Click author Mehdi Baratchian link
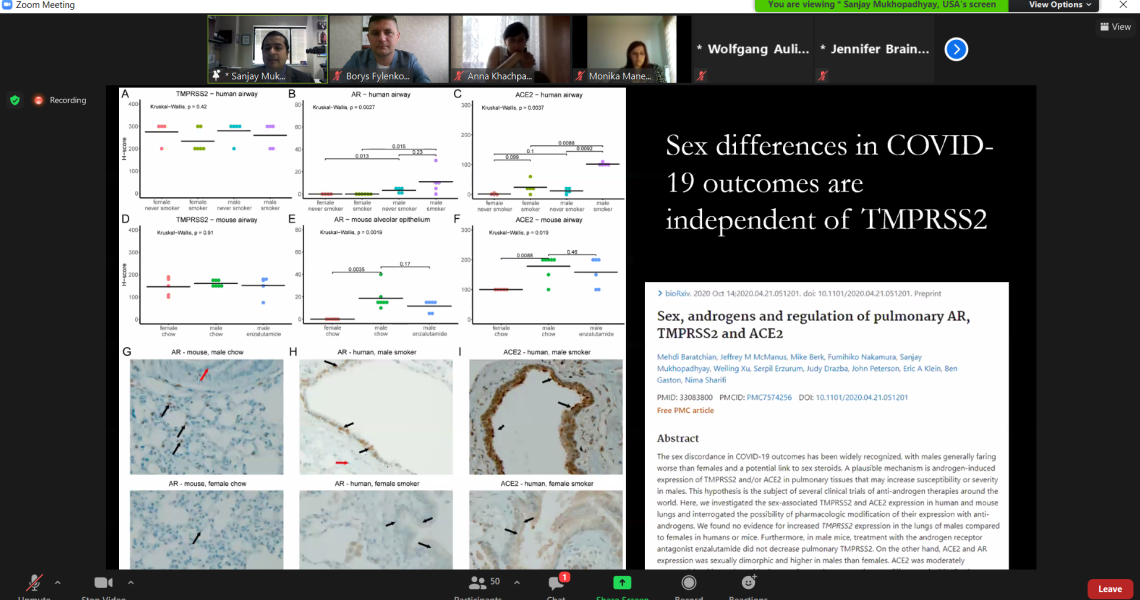 click(686, 357)
